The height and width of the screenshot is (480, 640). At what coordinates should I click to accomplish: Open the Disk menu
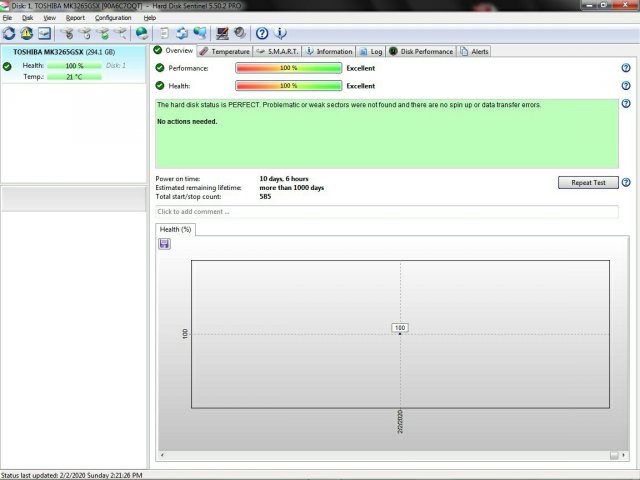coord(27,18)
